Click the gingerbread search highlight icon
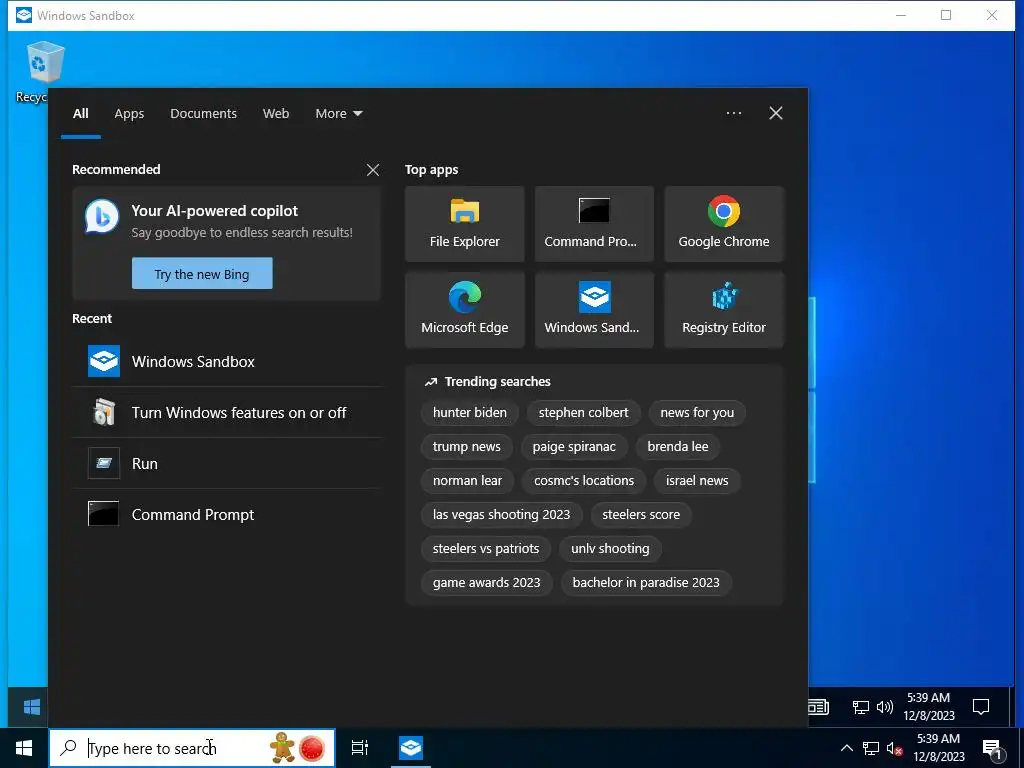This screenshot has height=768, width=1024. coord(283,747)
